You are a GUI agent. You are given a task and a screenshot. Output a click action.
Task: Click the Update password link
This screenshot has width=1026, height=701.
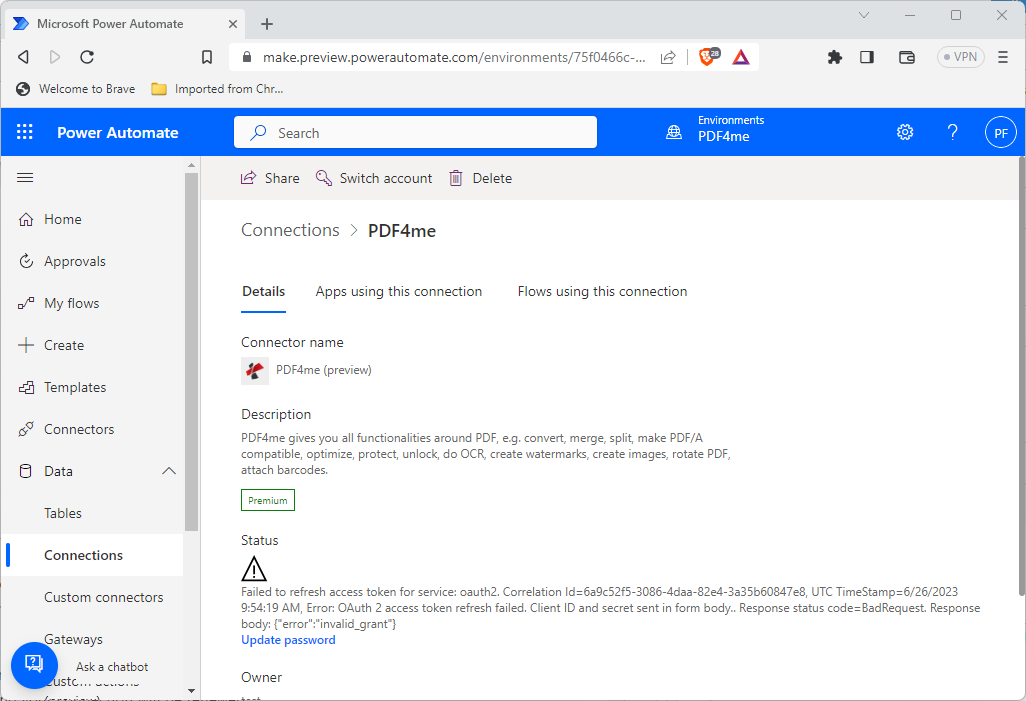(x=288, y=640)
